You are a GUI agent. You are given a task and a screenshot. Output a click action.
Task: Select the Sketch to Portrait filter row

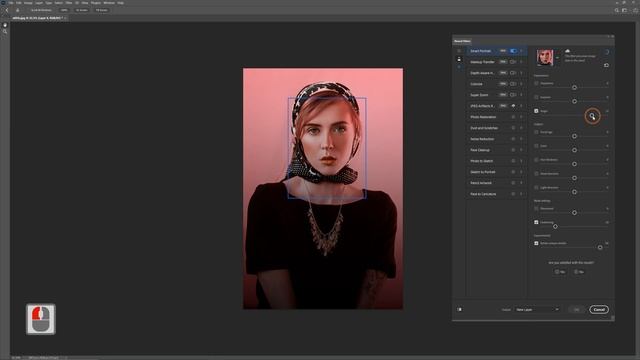(496, 172)
